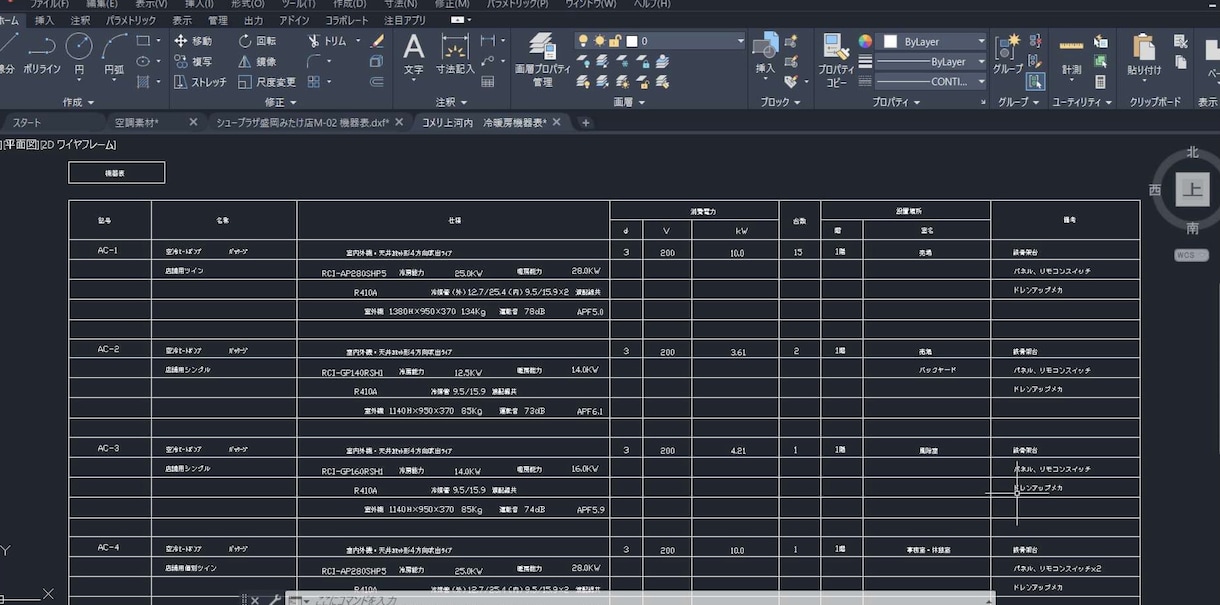The width and height of the screenshot is (1220, 605).
Task: Click the white layer color swatch
Action: (632, 41)
